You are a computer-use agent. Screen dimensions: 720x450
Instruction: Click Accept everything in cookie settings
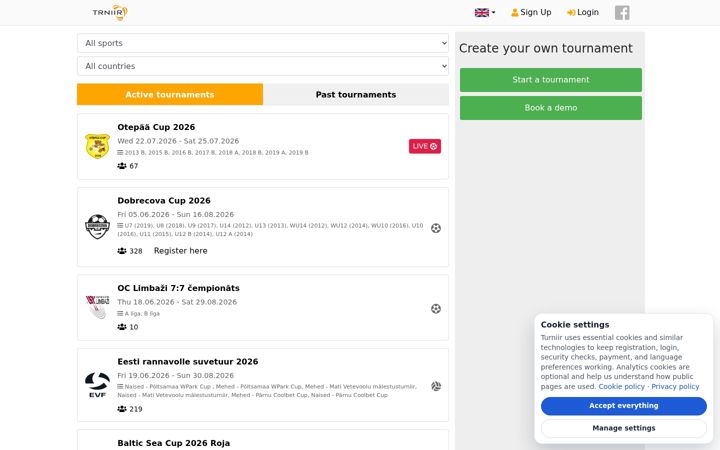tap(624, 406)
